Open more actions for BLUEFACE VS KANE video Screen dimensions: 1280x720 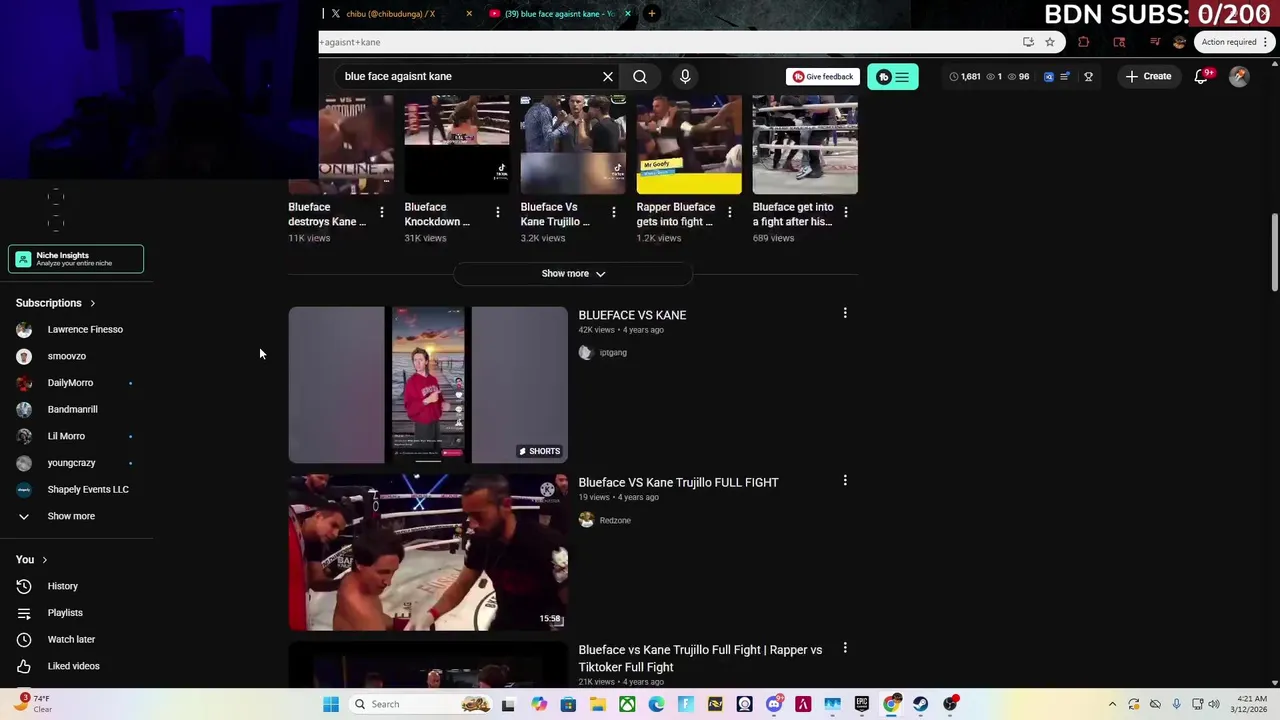click(x=845, y=314)
